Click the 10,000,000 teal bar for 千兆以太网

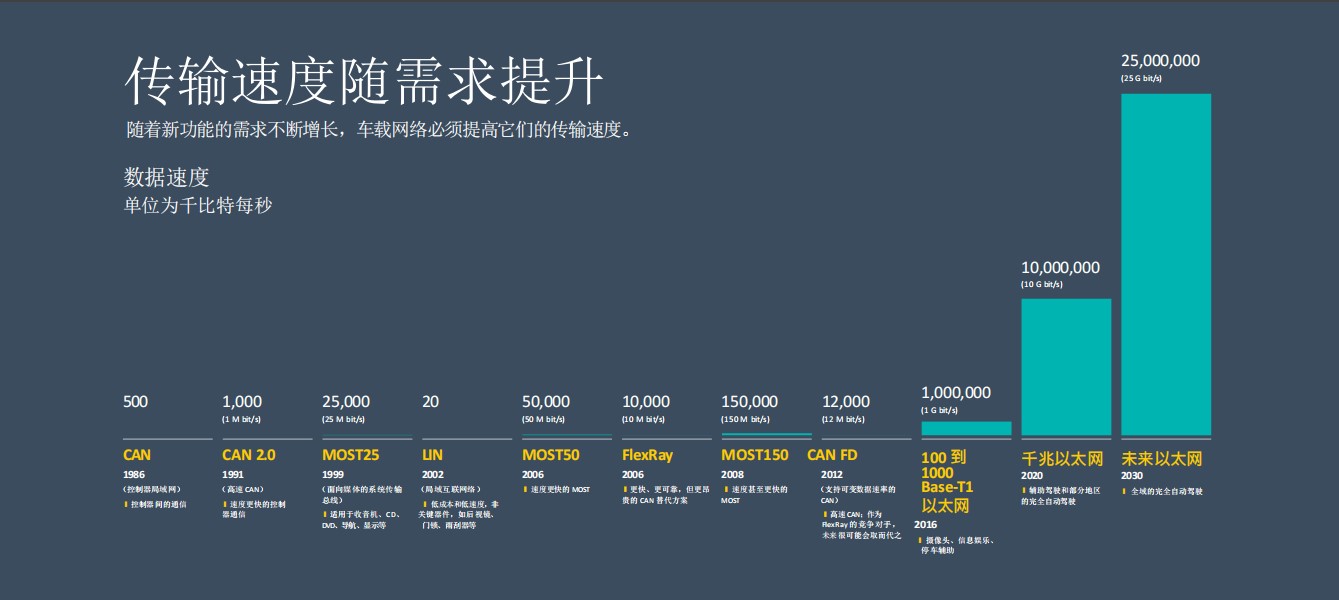[x=1065, y=367]
